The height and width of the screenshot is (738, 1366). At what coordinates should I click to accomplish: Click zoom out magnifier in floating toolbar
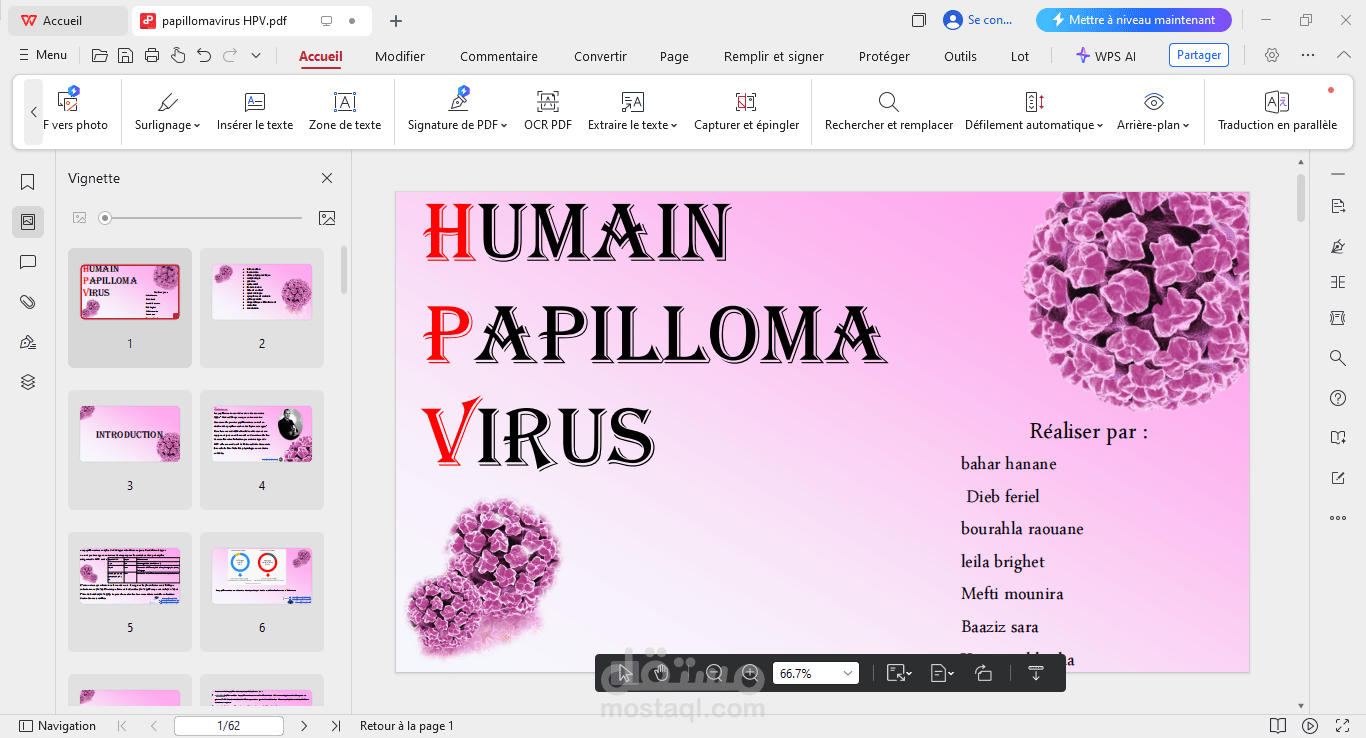pos(714,673)
